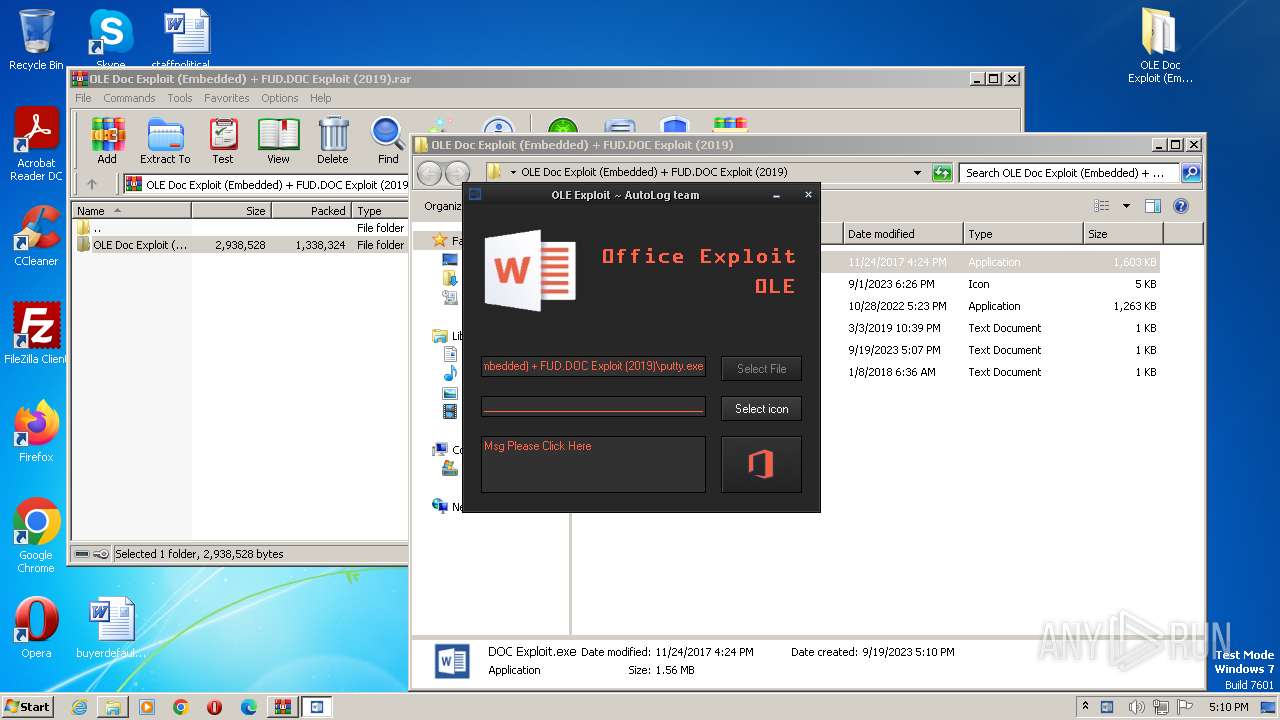Open Google Chrome desktop shortcut
This screenshot has height=720, width=1280.
coord(36,536)
